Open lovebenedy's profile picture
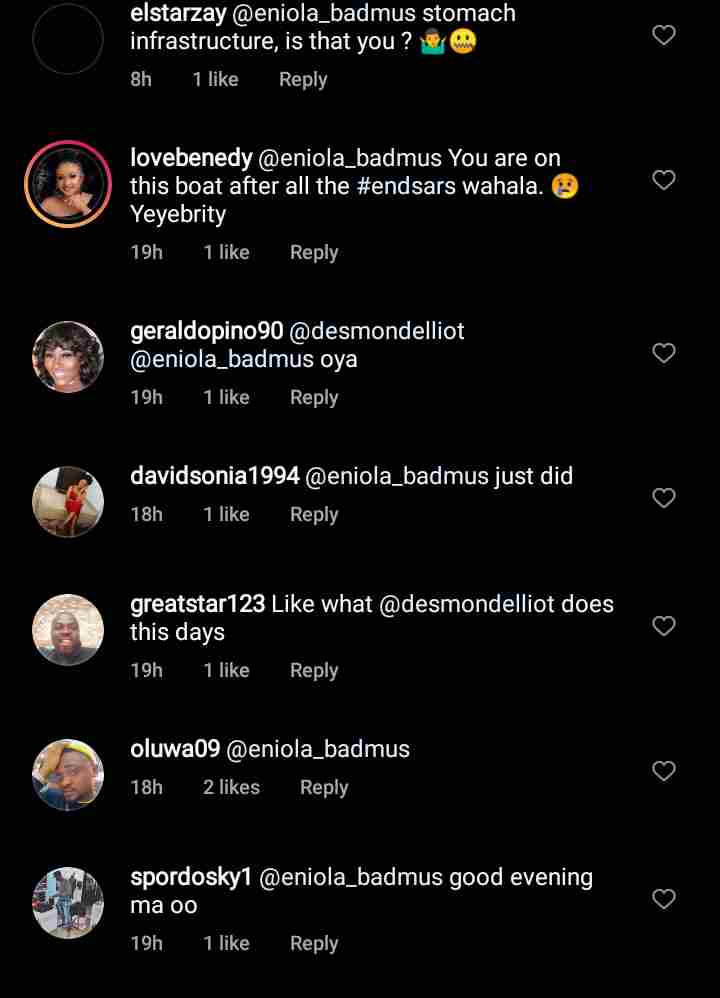The image size is (720, 998). (68, 185)
